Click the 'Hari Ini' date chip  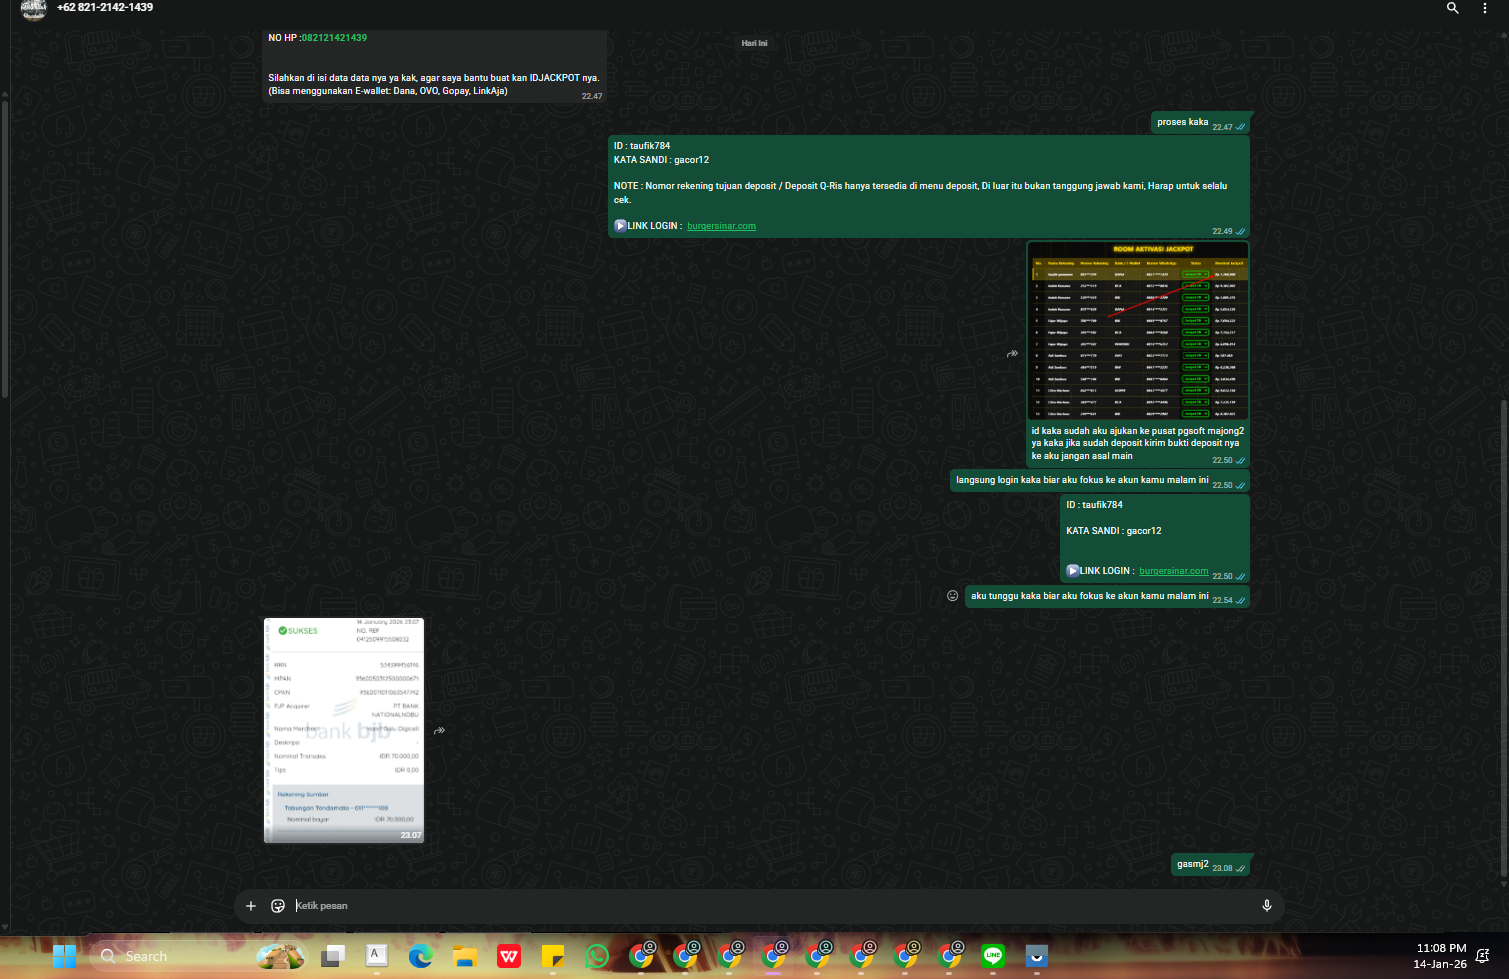[x=754, y=44]
